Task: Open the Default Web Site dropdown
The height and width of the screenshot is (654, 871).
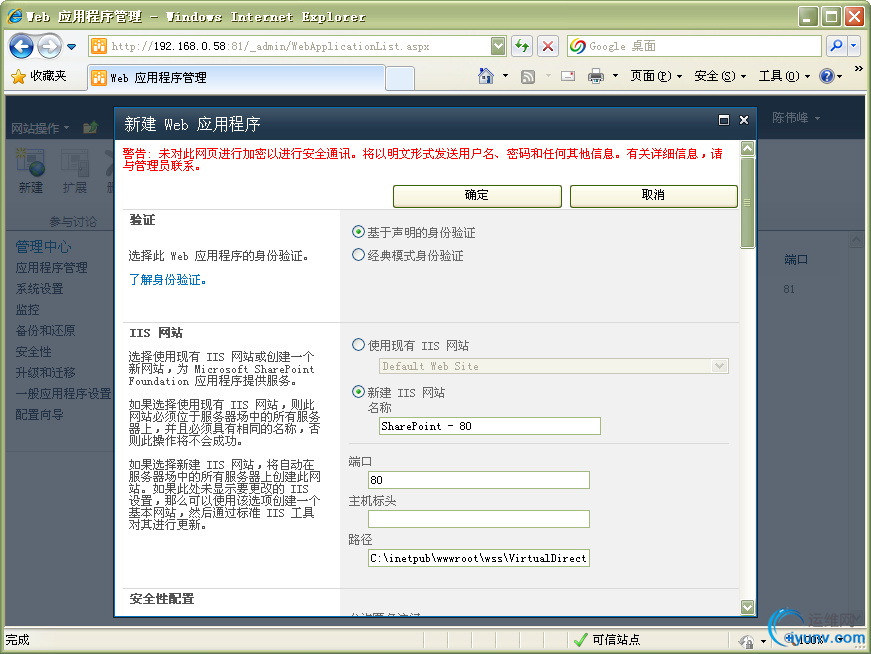Action: point(554,366)
